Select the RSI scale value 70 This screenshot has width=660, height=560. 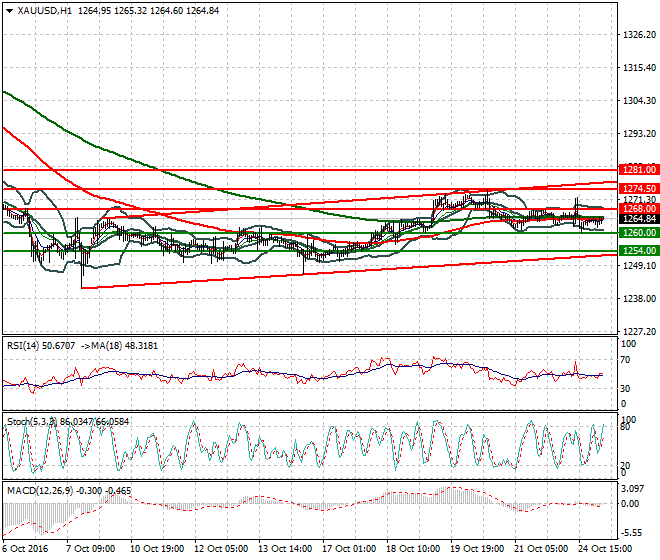[x=625, y=360]
